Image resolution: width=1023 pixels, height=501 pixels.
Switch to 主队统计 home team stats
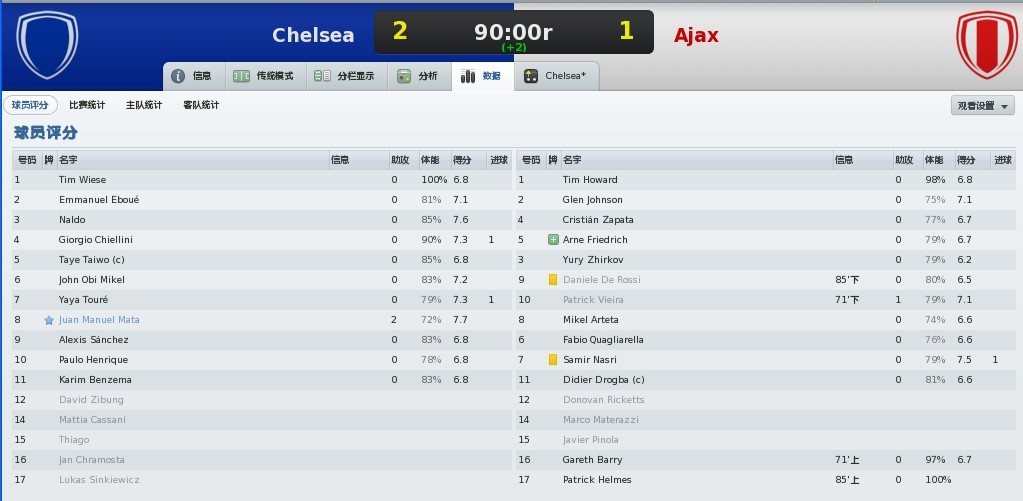[144, 105]
